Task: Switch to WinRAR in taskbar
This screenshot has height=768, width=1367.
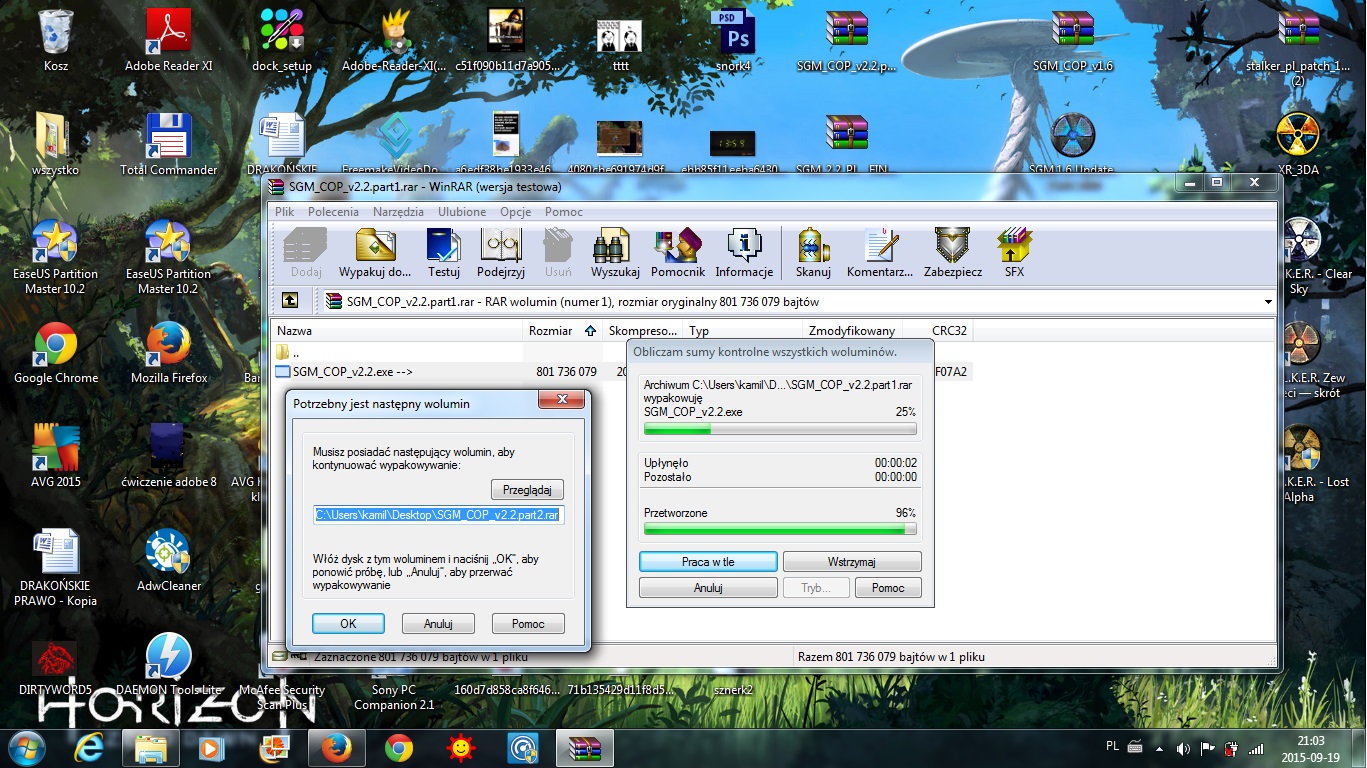Action: coord(584,747)
